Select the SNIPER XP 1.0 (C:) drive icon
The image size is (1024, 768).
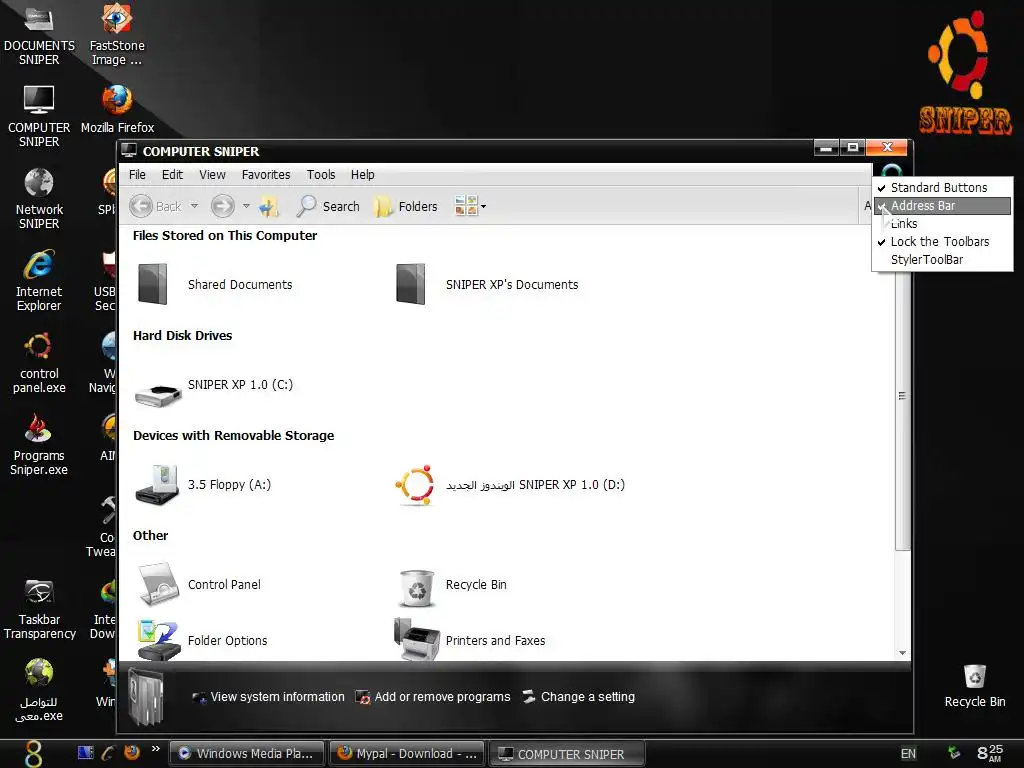pyautogui.click(x=157, y=394)
